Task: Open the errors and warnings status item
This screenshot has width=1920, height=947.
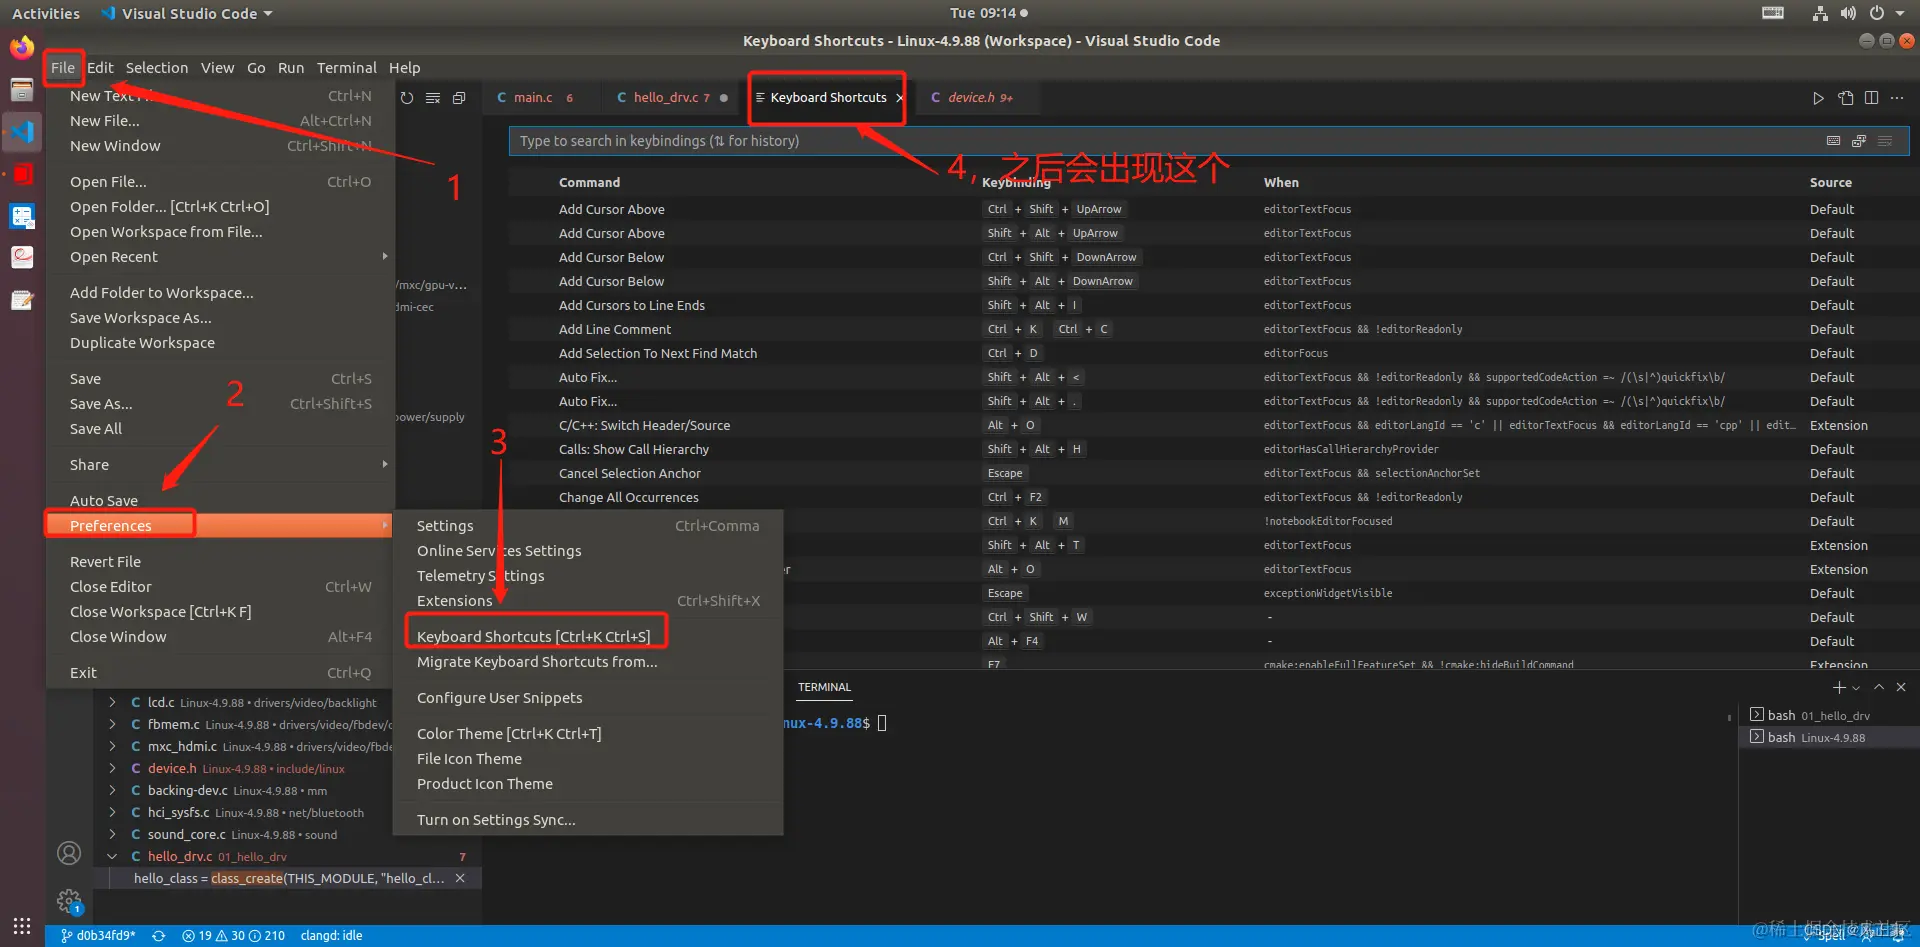Action: click(233, 936)
